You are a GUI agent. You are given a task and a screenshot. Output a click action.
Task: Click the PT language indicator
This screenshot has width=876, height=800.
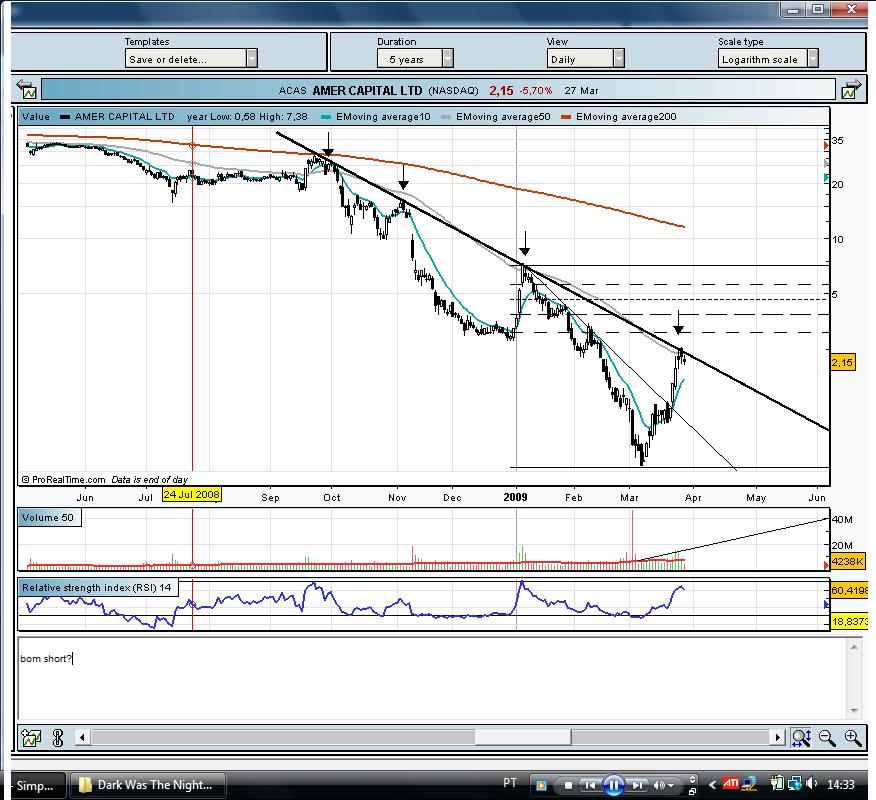coord(510,783)
